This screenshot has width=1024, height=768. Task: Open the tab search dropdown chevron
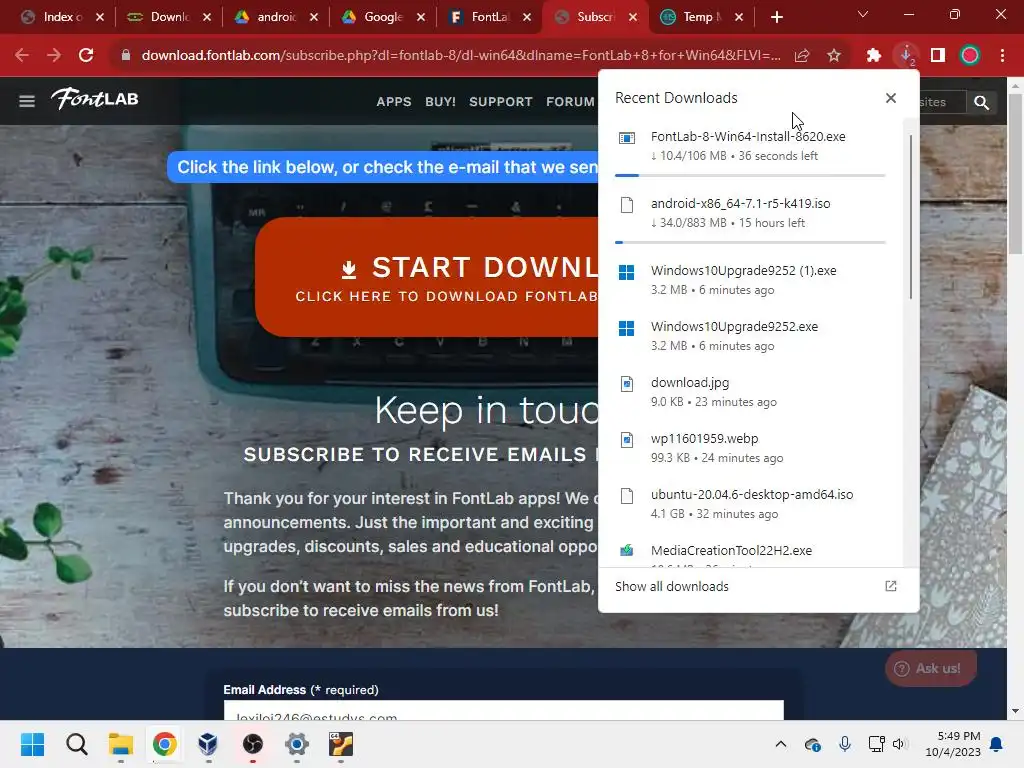pos(863,15)
